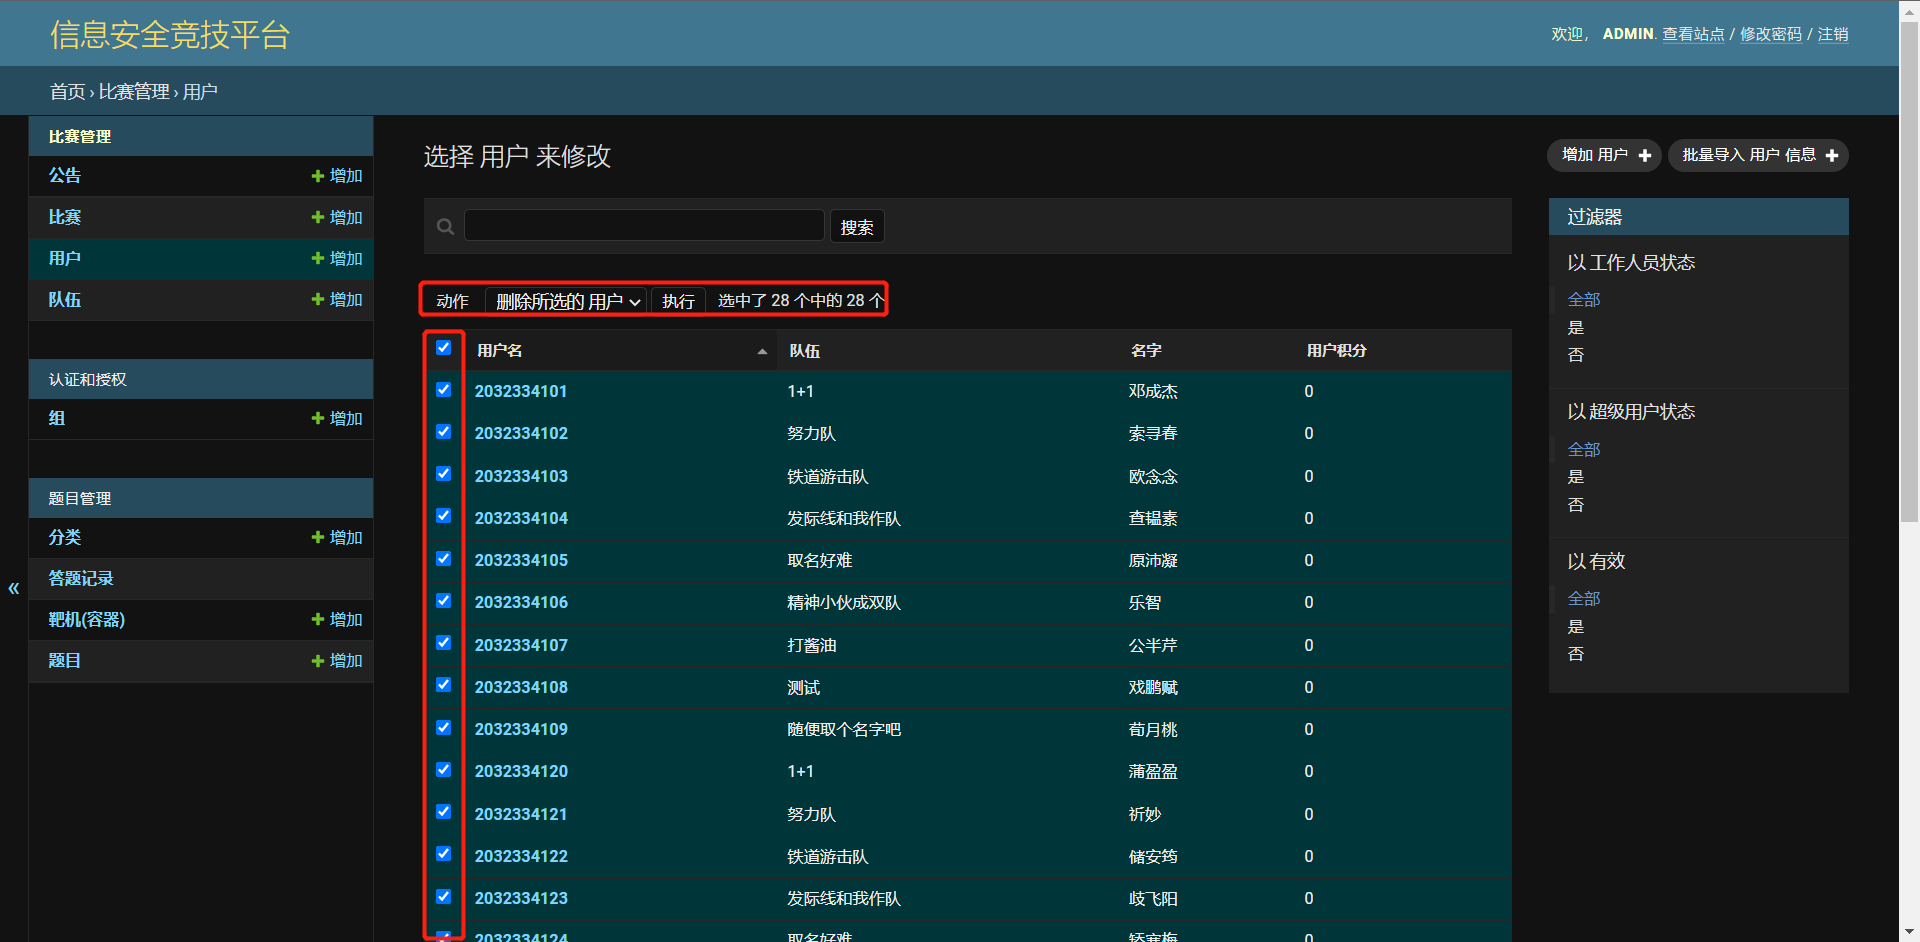Click 认证和授权 sidebar section header
1920x942 pixels.
coord(88,379)
